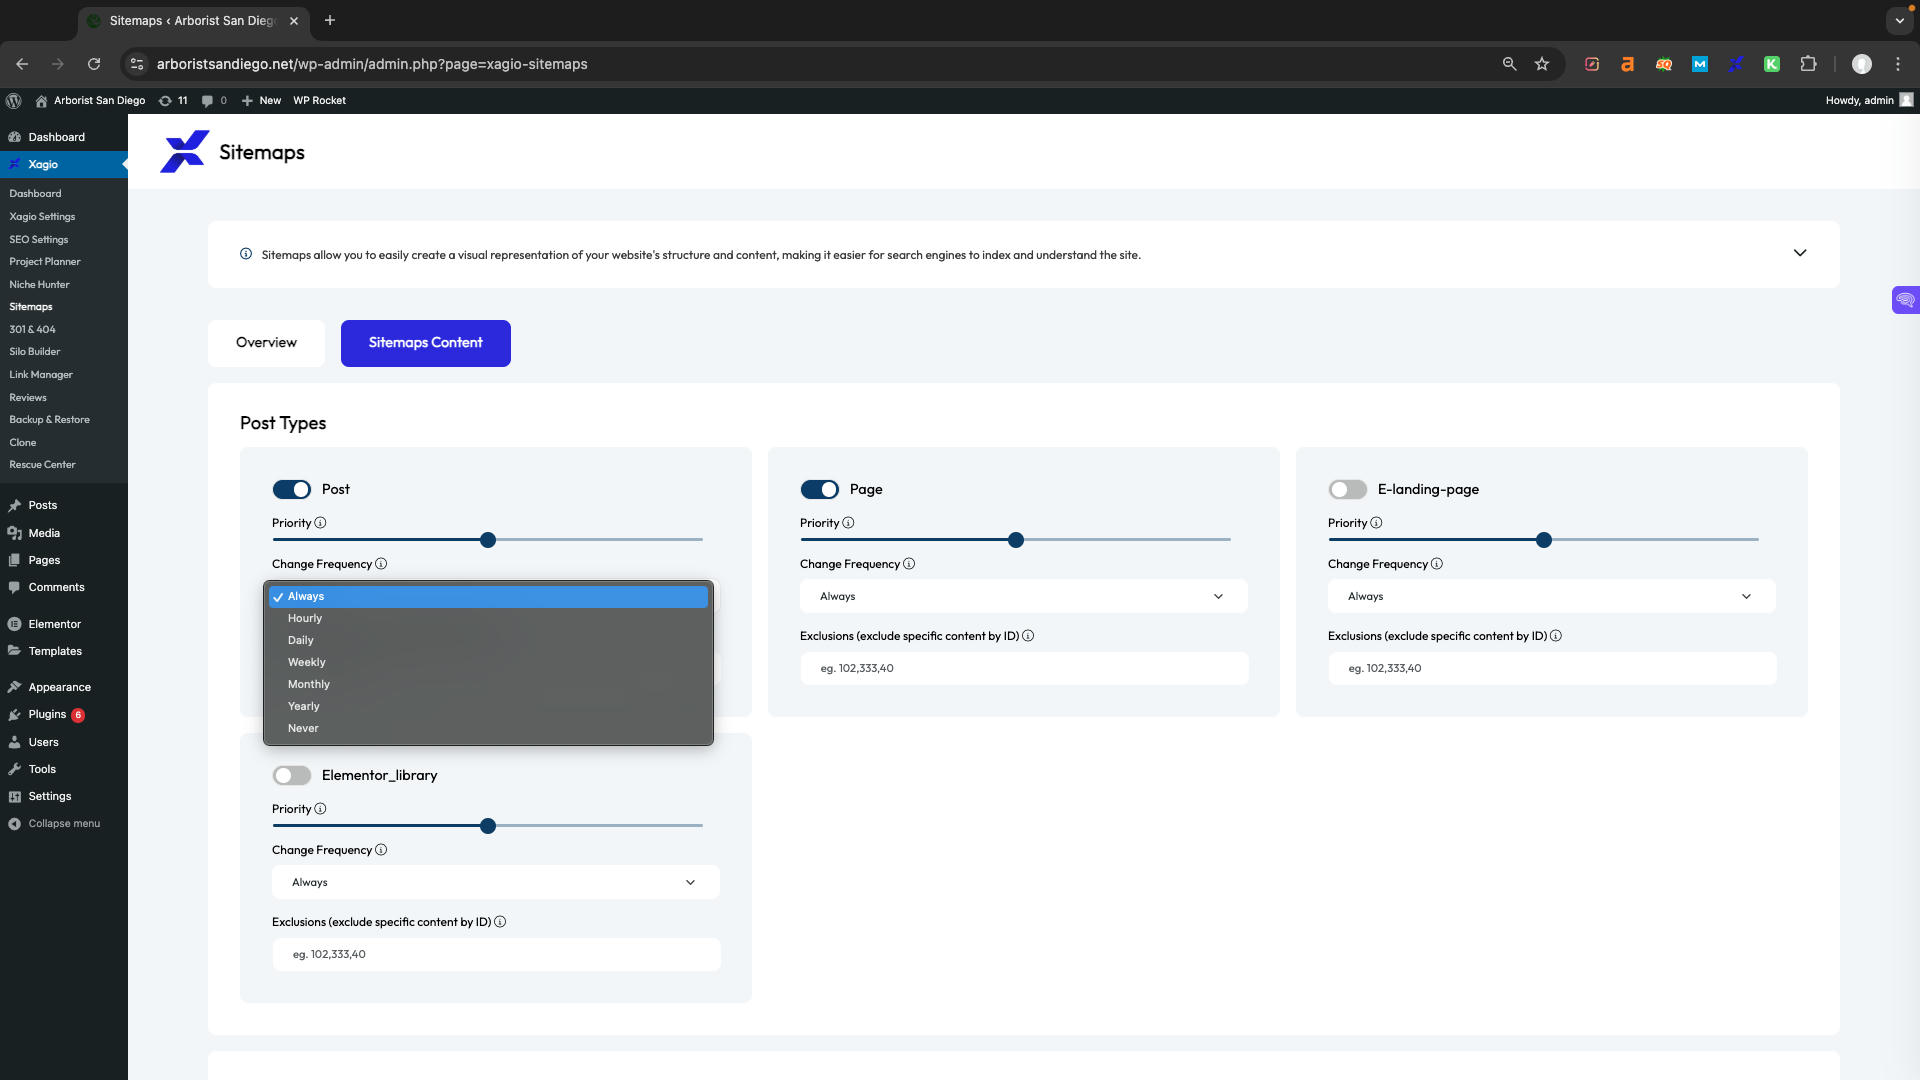The width and height of the screenshot is (1920, 1080).
Task: Click the browser zoom magnifier icon
Action: pos(1509,64)
